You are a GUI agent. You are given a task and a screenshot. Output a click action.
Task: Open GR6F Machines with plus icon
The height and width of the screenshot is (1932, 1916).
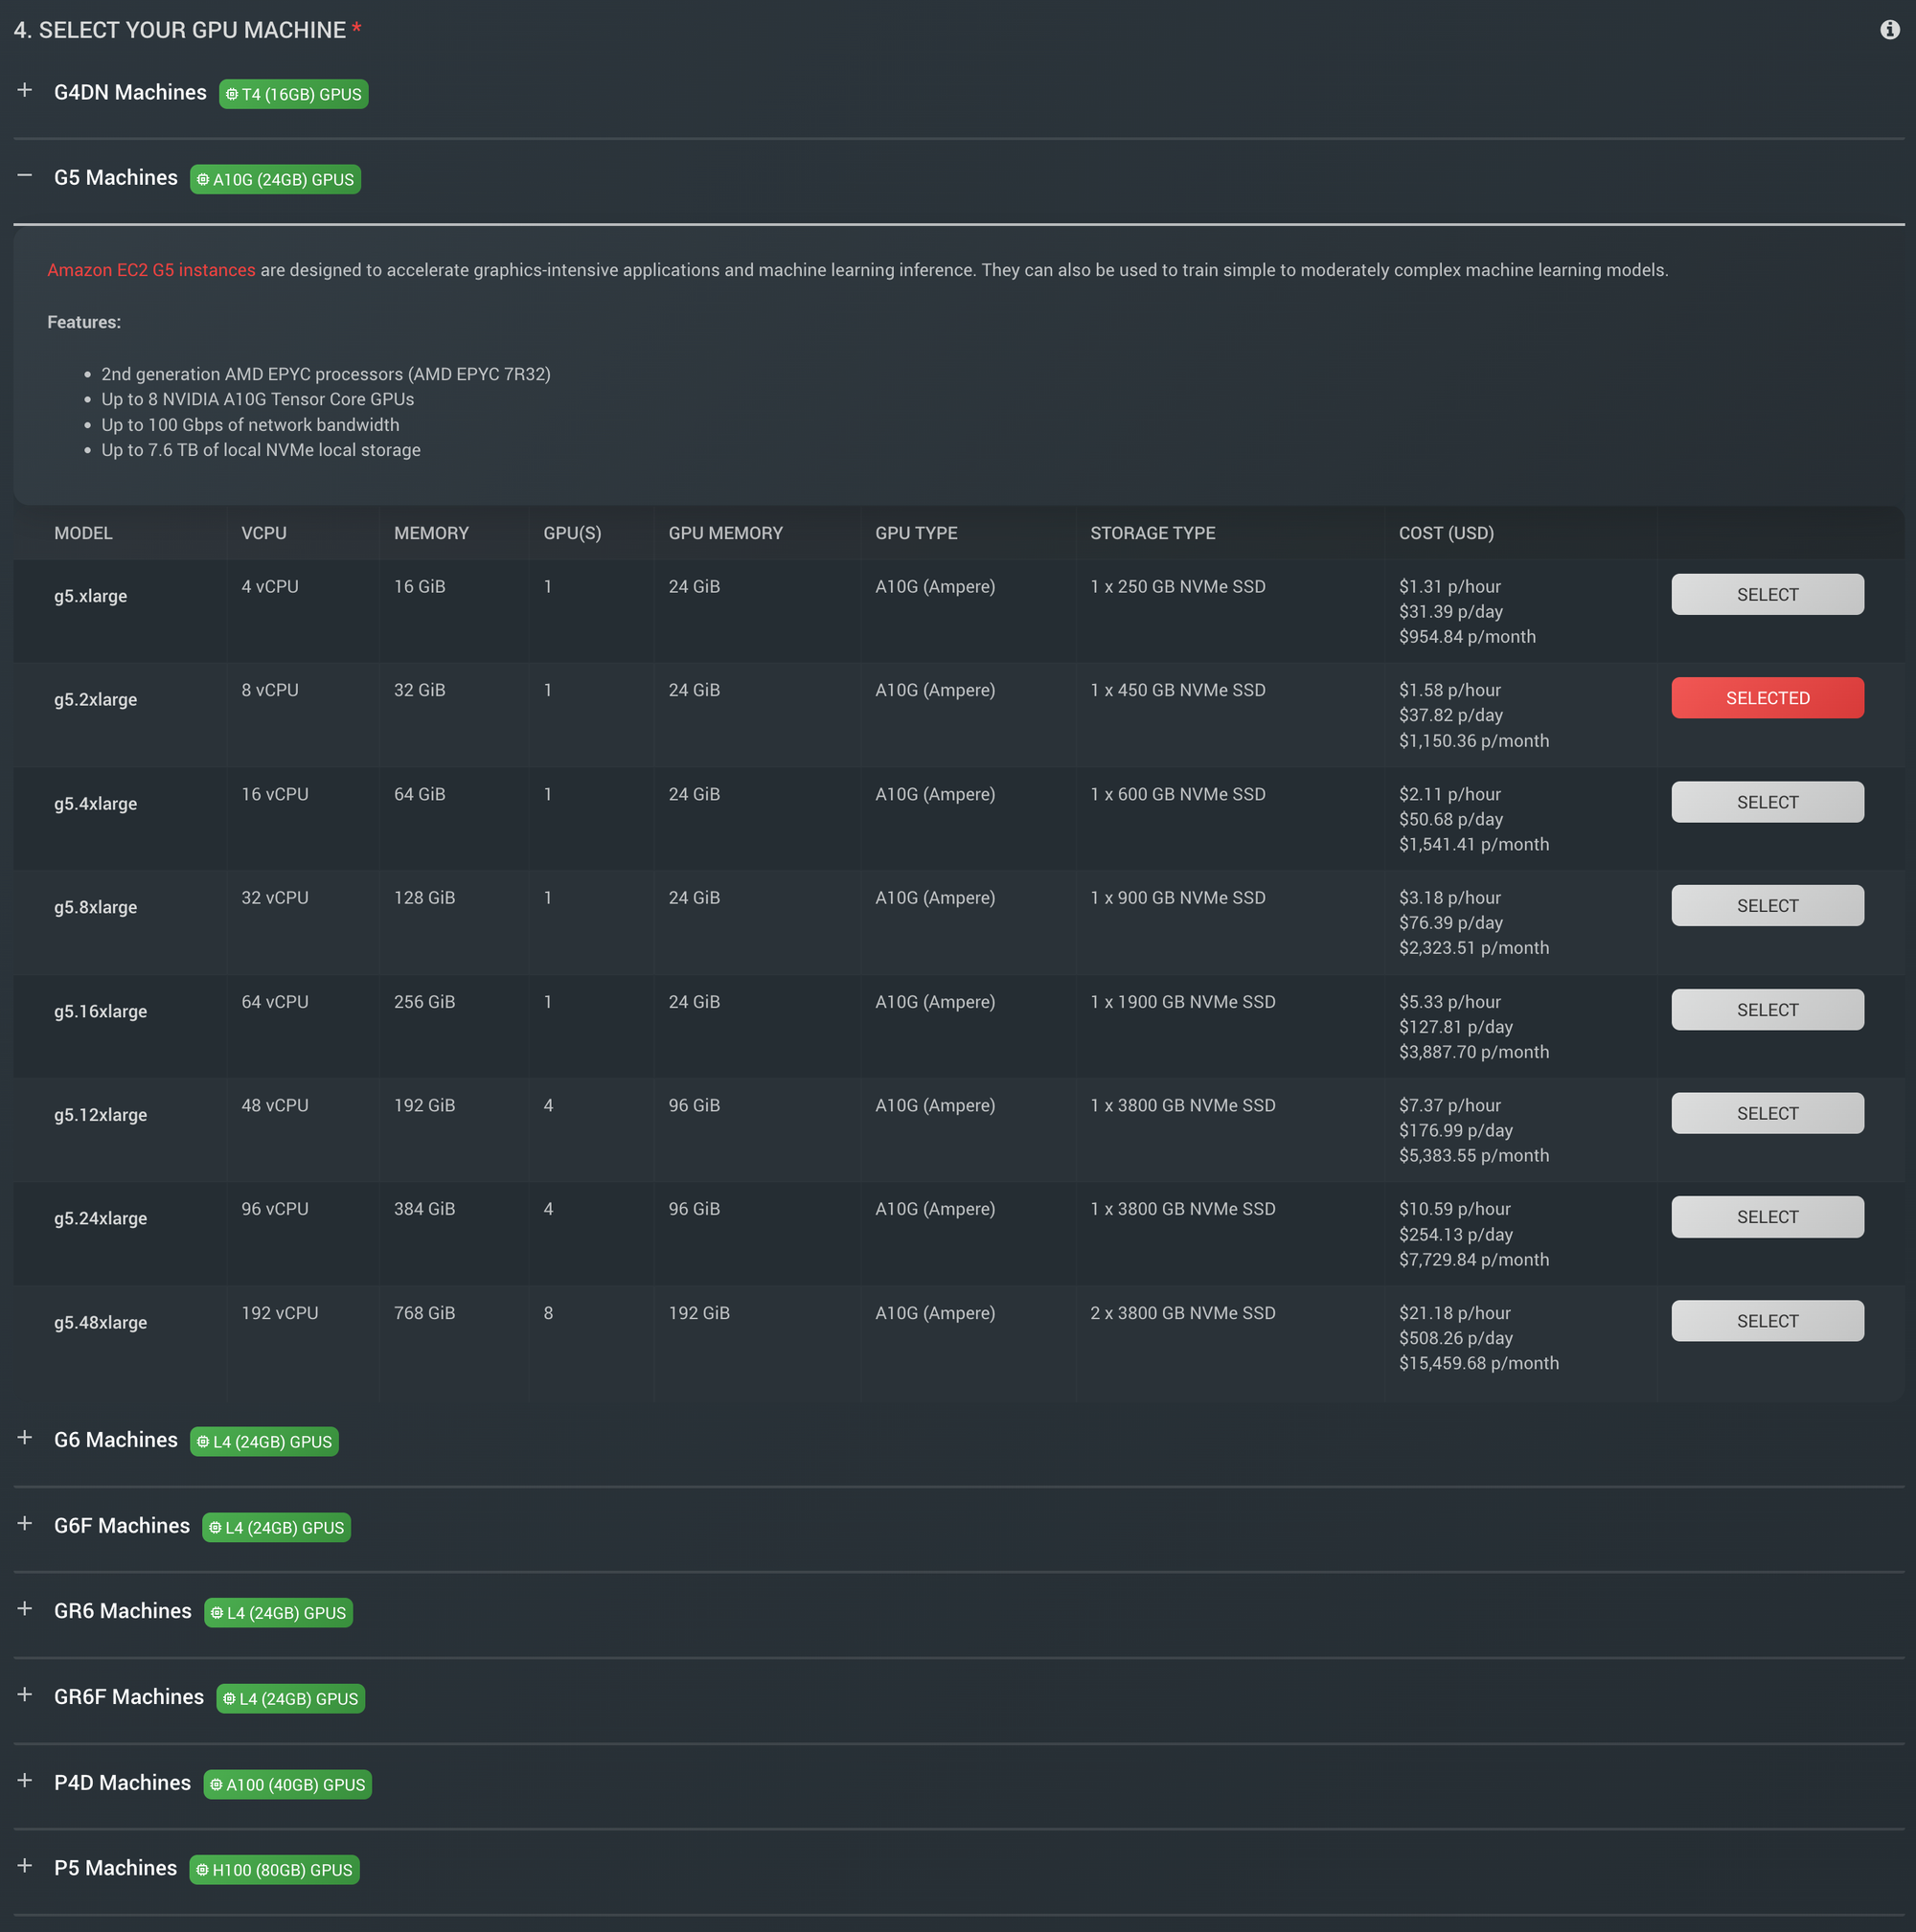click(25, 1695)
